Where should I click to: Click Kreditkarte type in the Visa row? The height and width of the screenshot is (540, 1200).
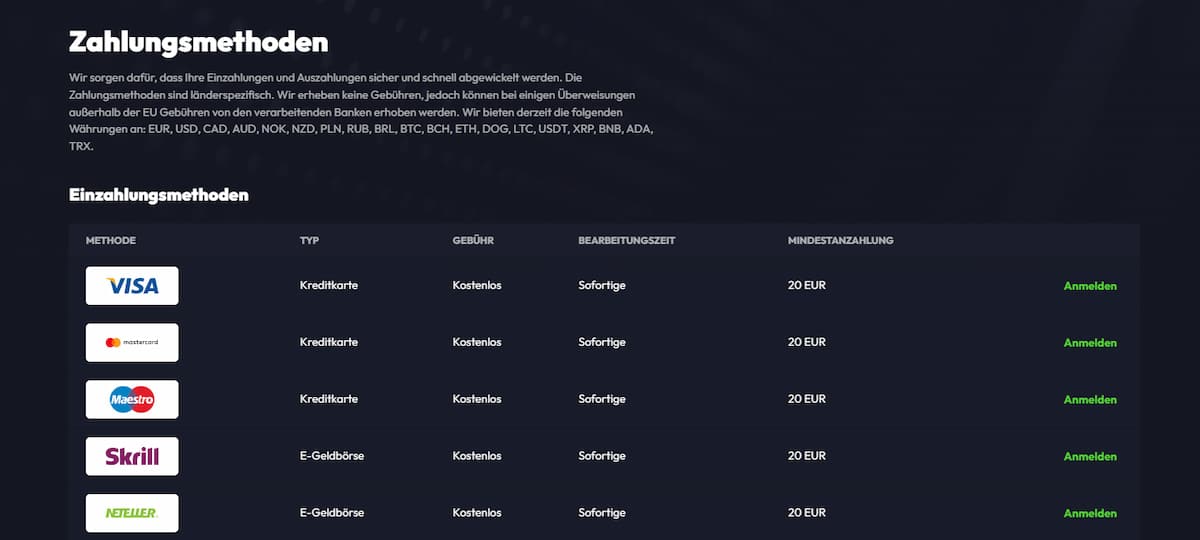(329, 286)
